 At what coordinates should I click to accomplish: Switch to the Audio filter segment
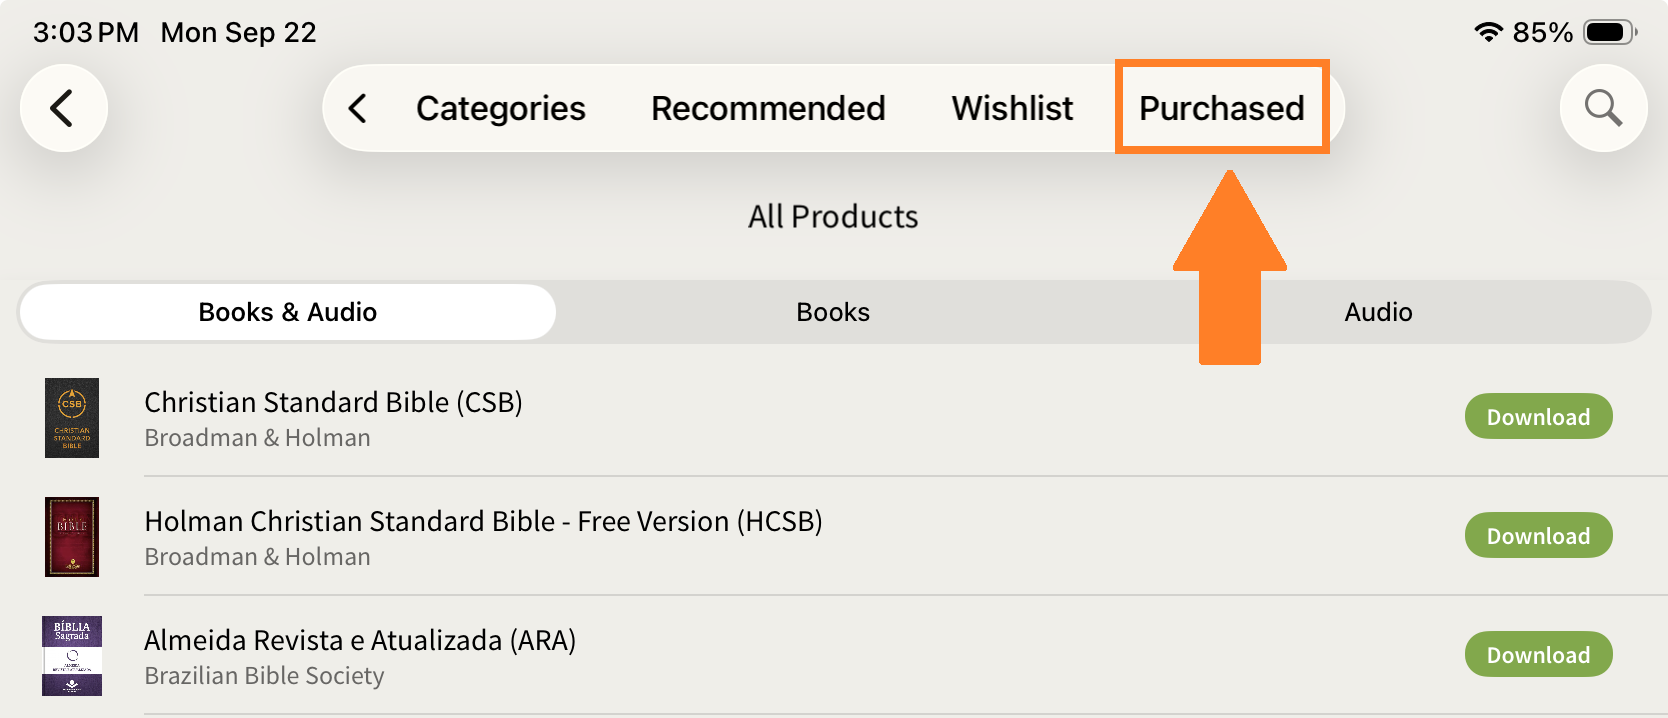point(1378,312)
